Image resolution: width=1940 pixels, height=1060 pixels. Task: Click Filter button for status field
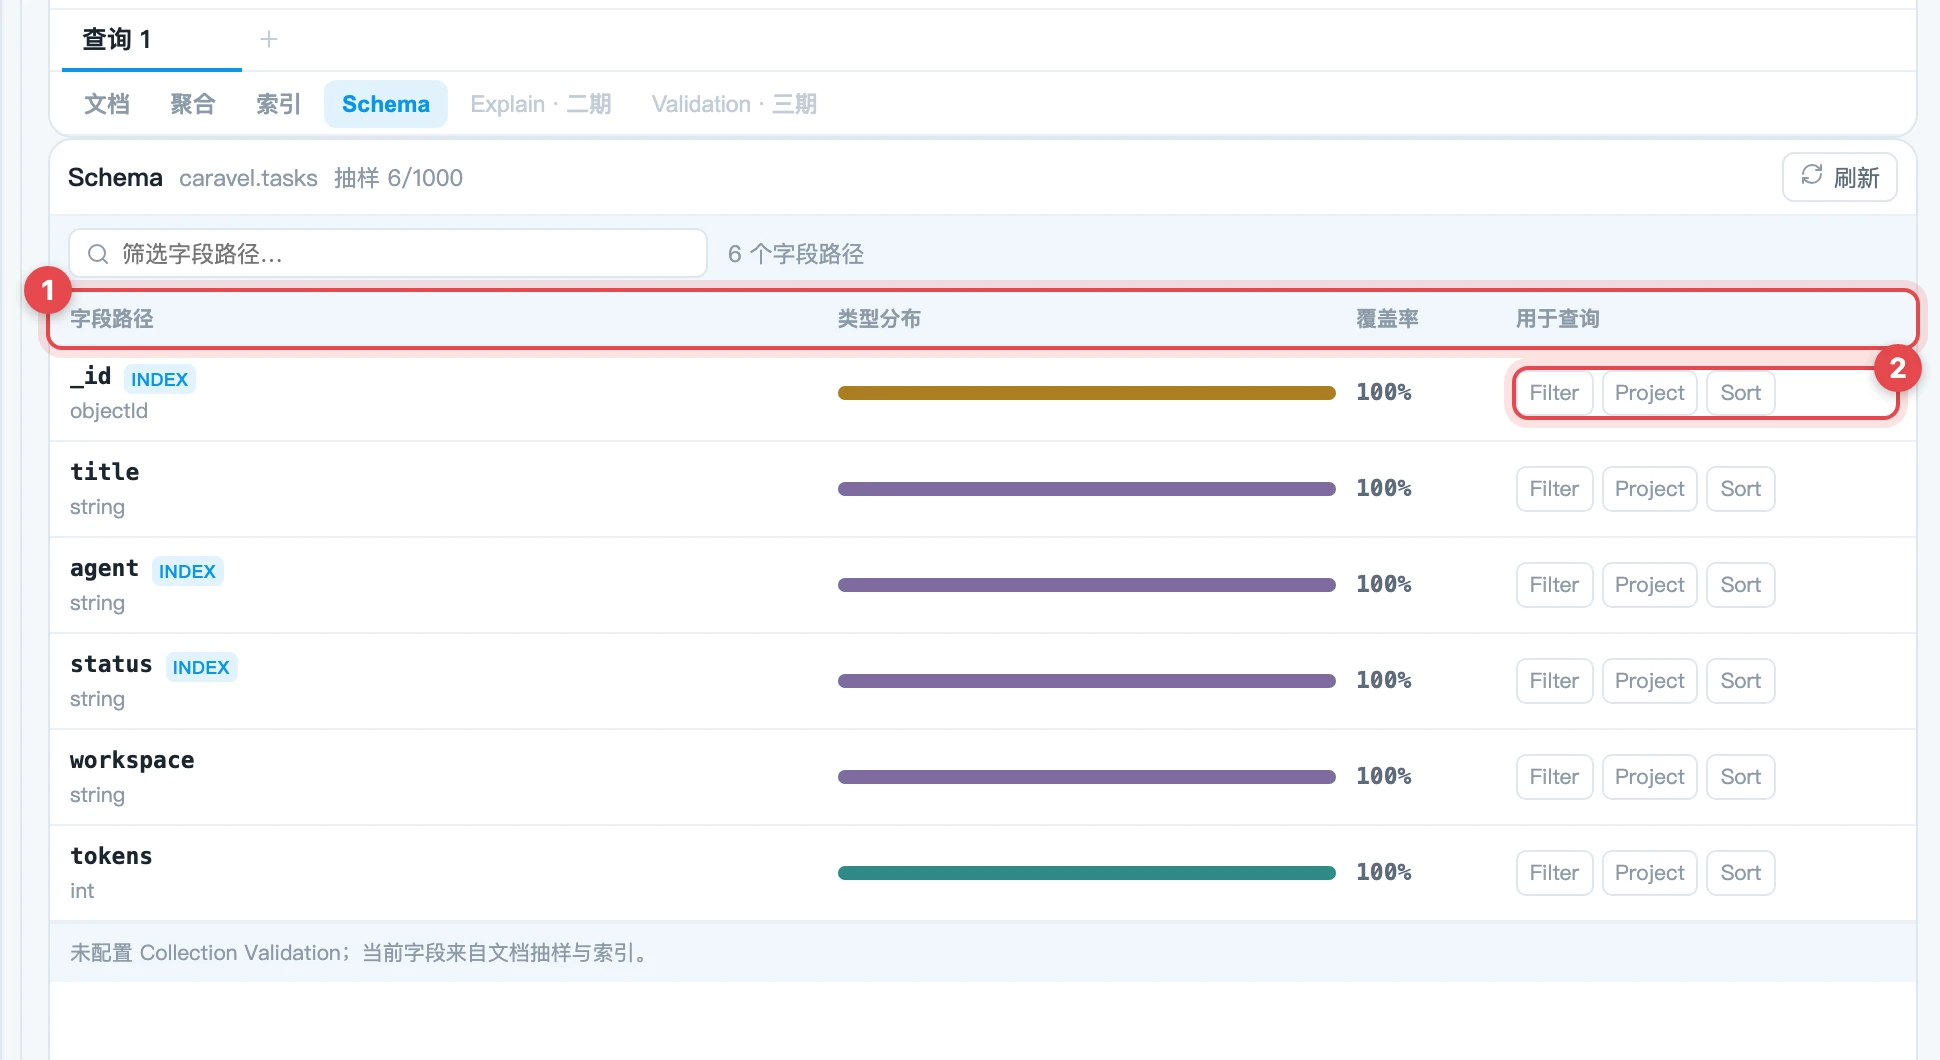(1554, 681)
